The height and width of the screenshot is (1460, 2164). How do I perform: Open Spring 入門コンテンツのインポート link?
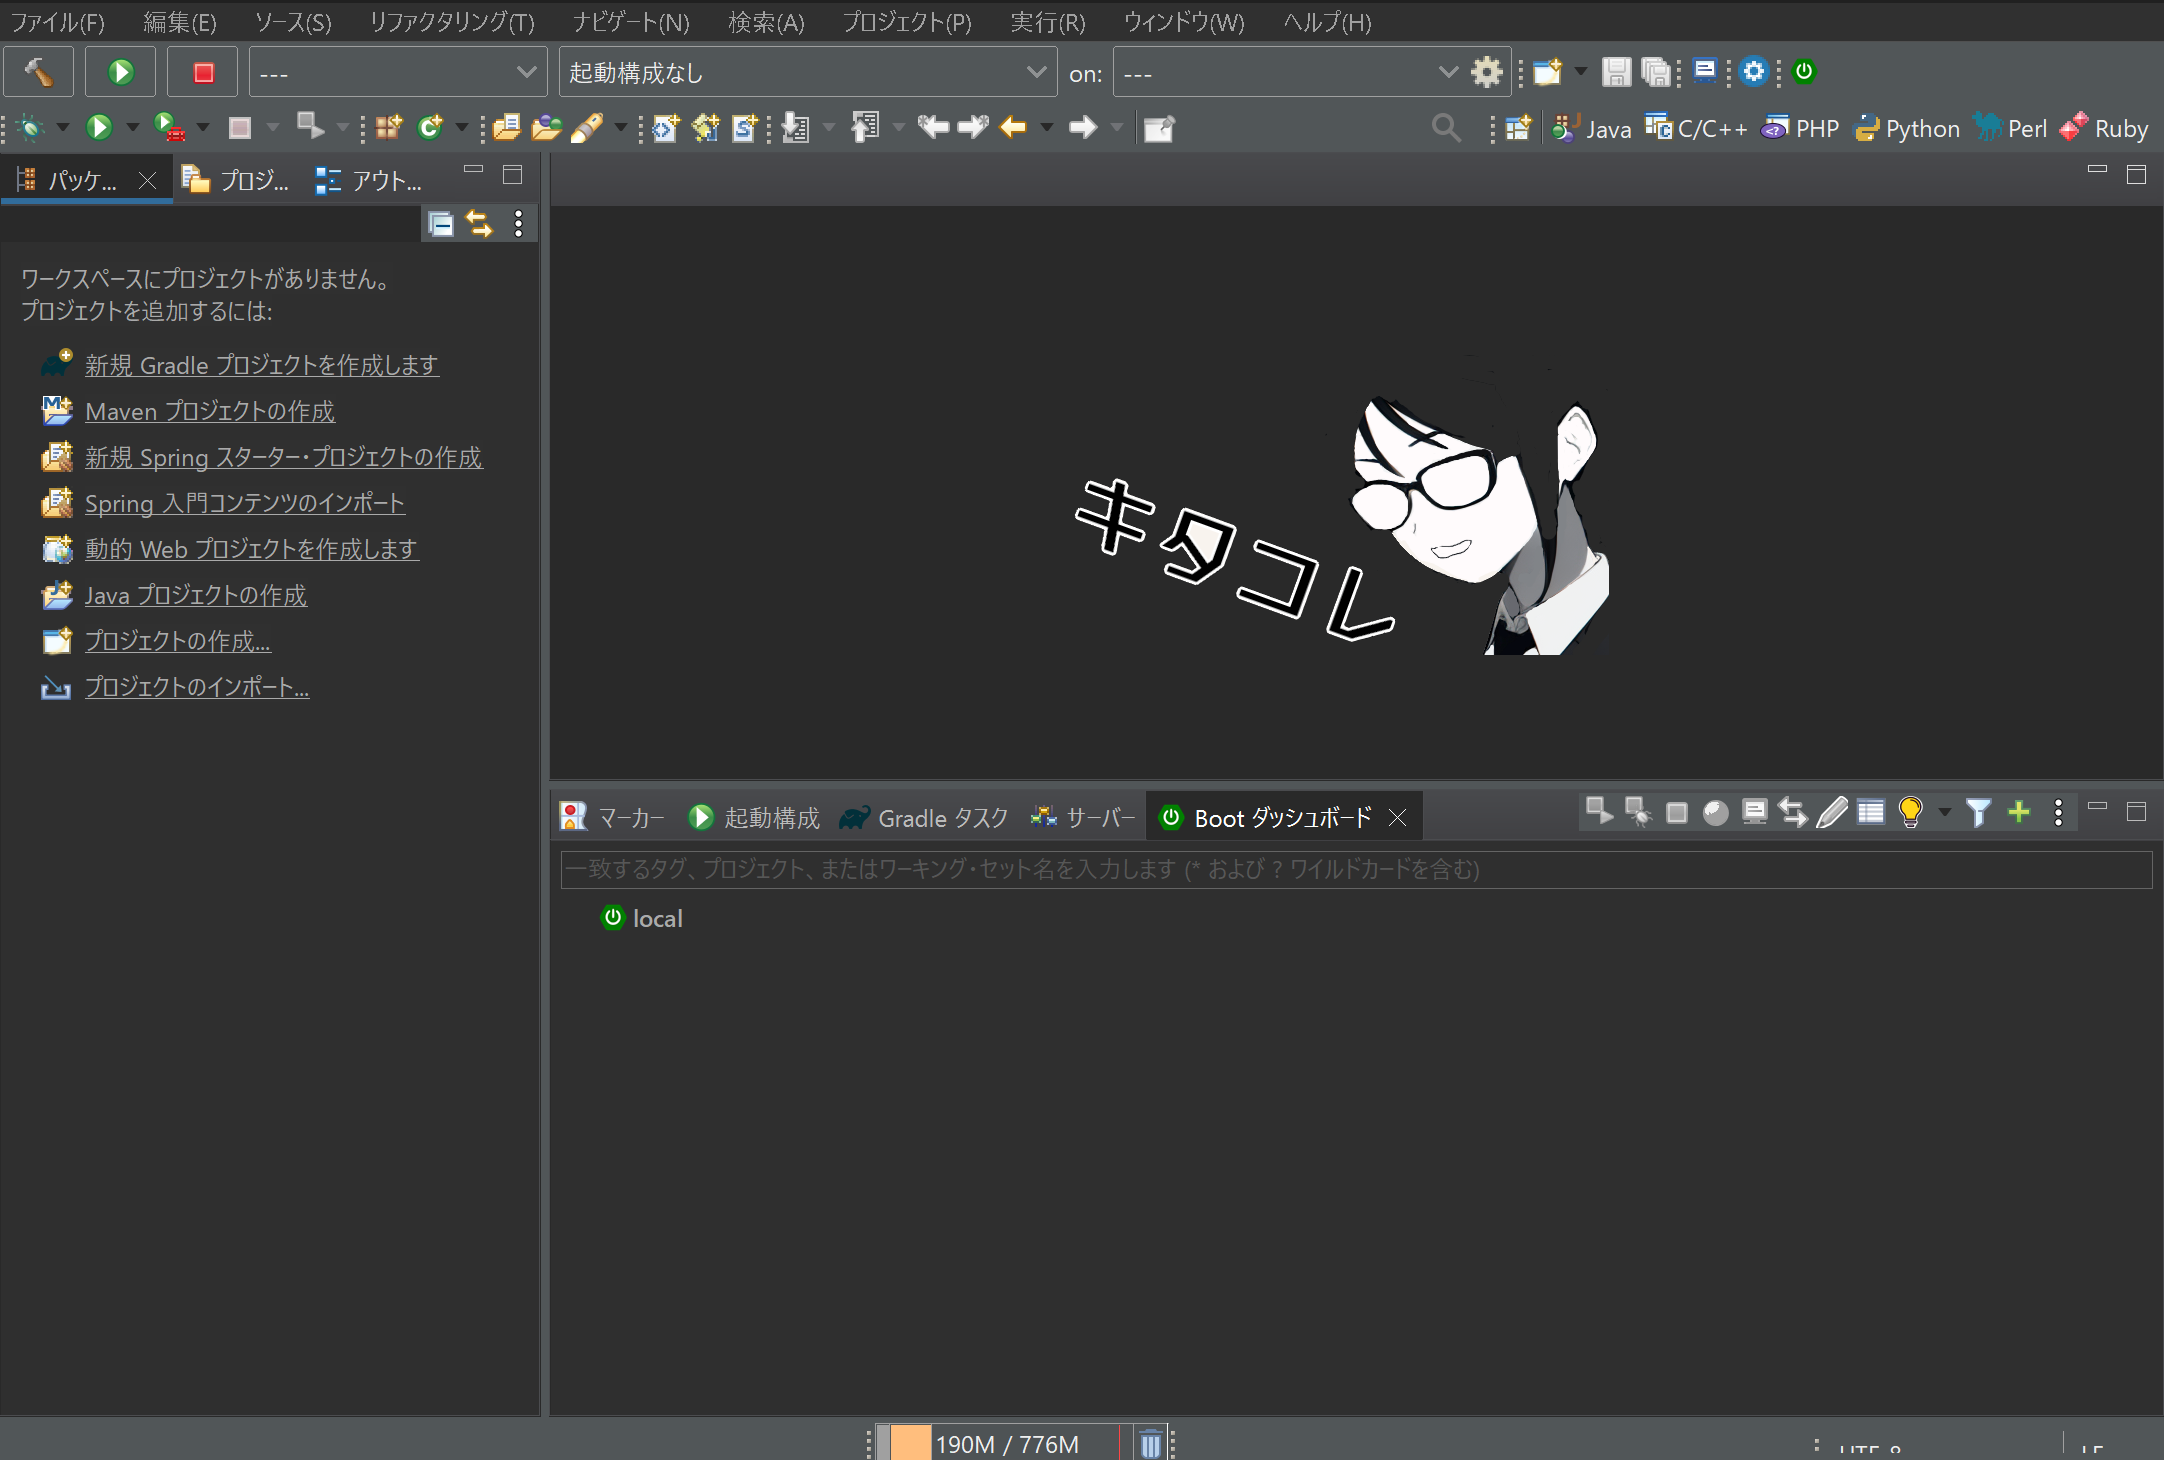[244, 503]
